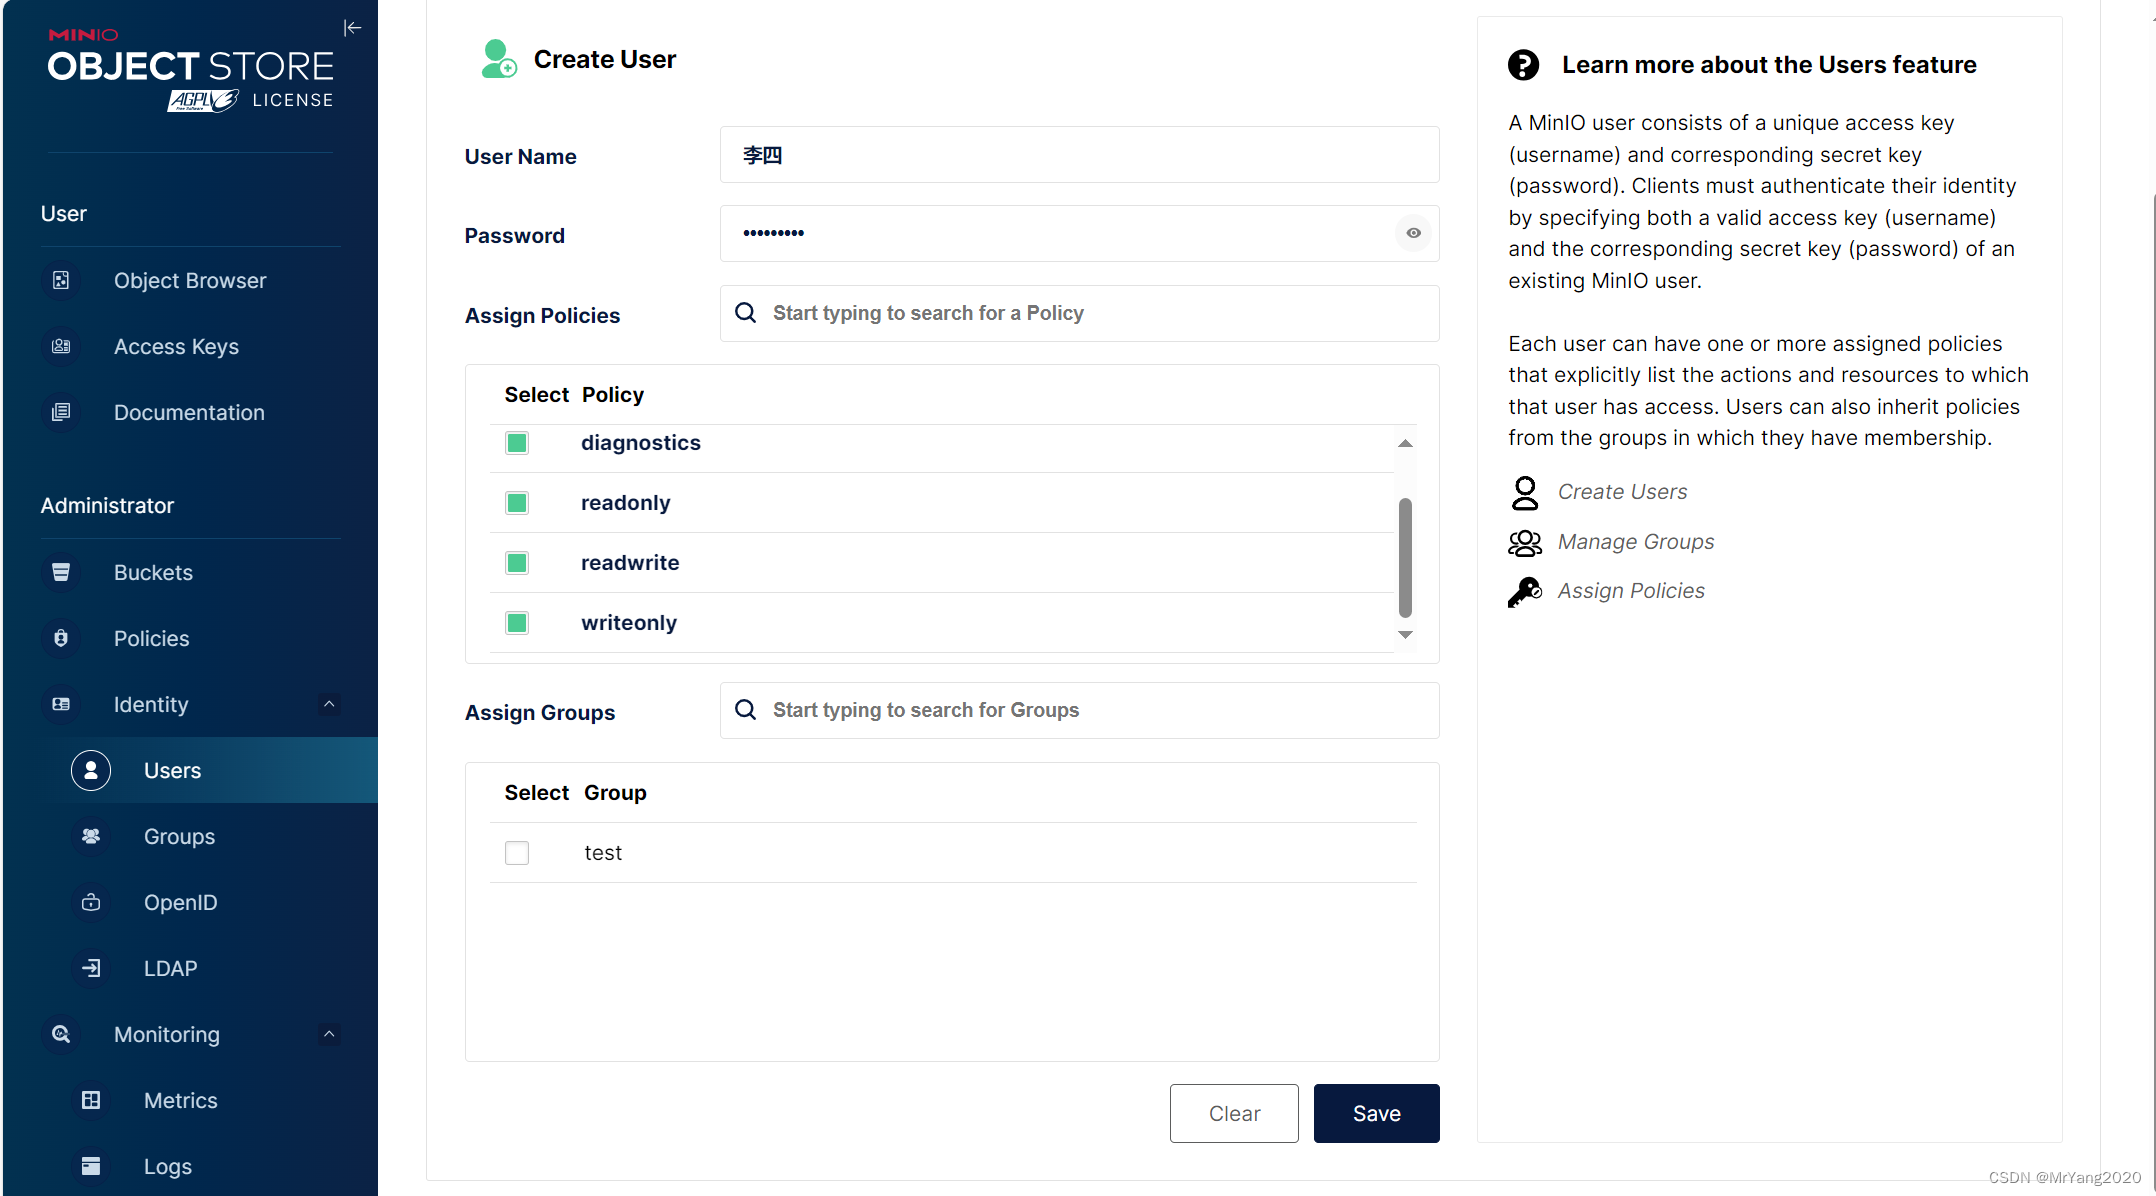2156x1196 pixels.
Task: Collapse the sidebar with the arrow icon
Action: click(x=352, y=28)
